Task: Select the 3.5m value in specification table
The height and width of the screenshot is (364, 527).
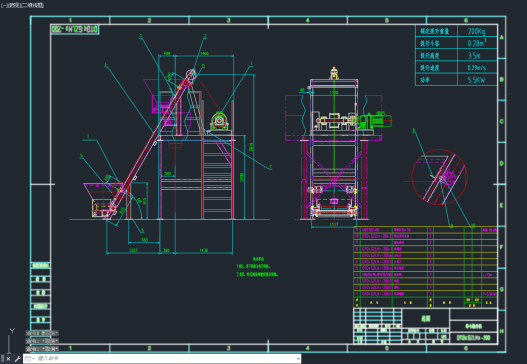Action: click(474, 55)
